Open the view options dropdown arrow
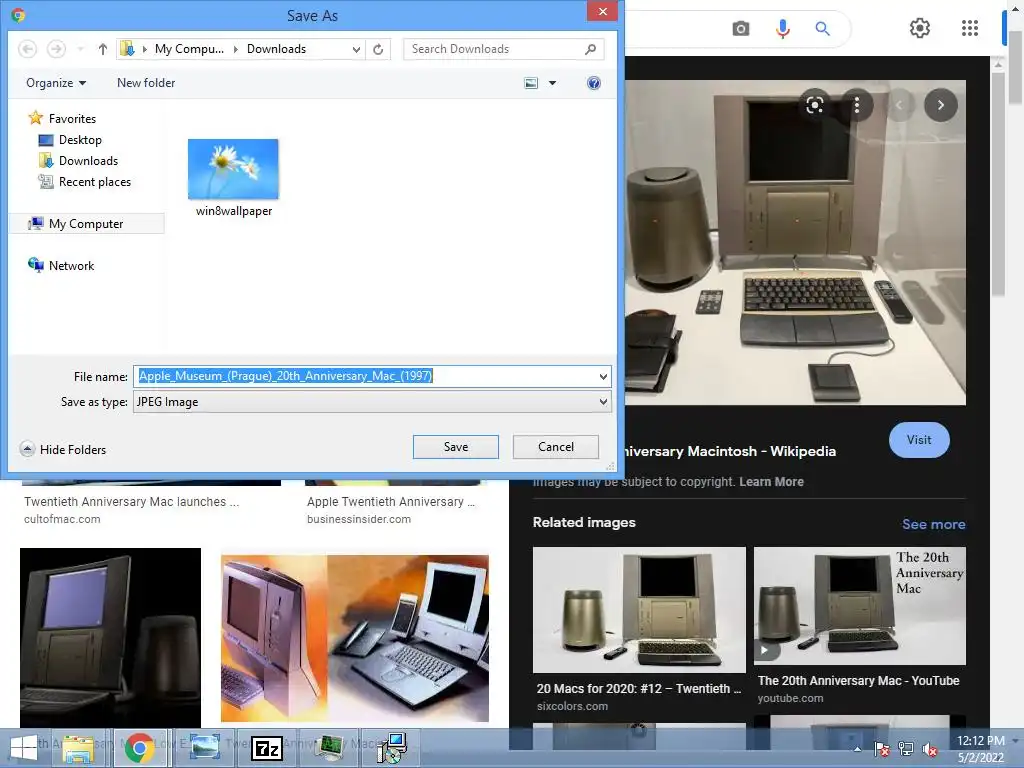 [552, 83]
